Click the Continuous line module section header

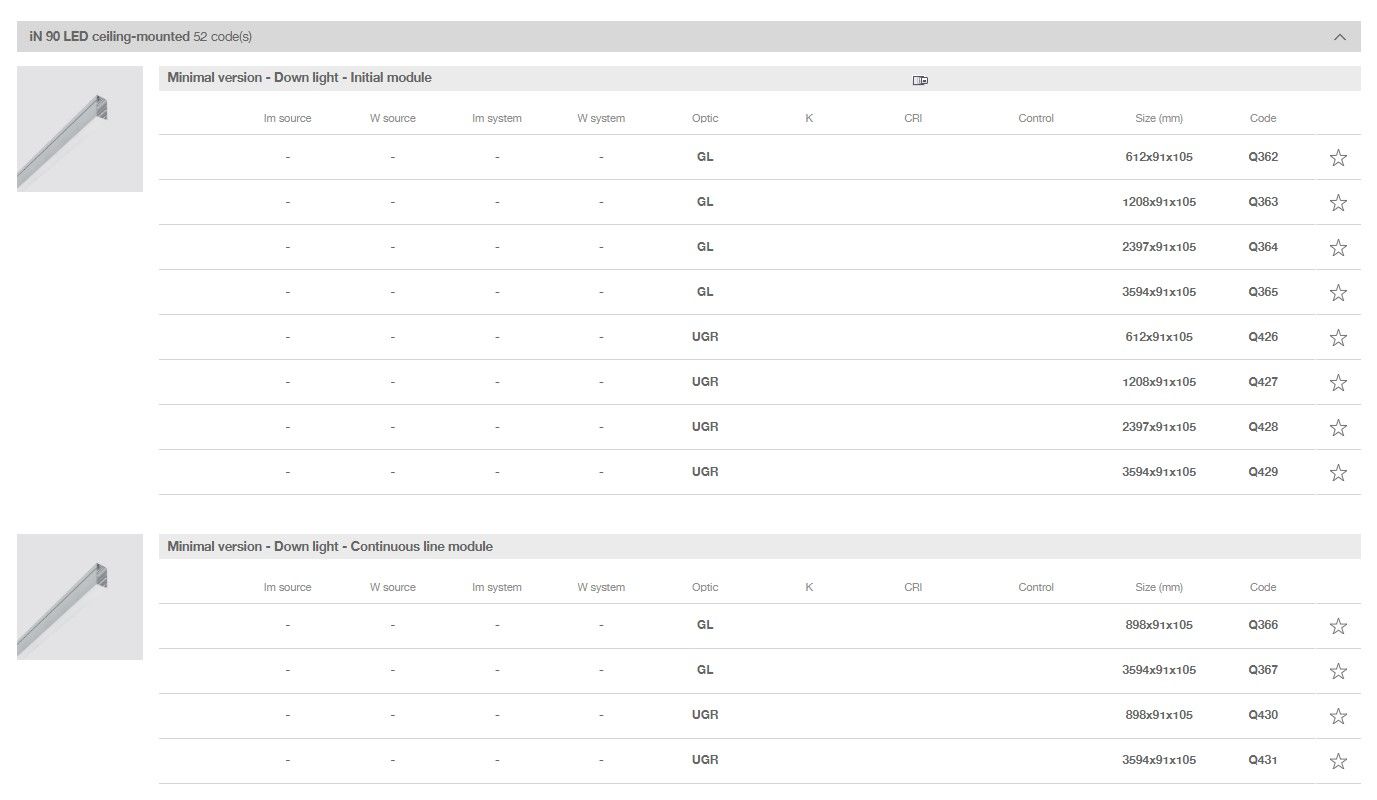tap(330, 547)
